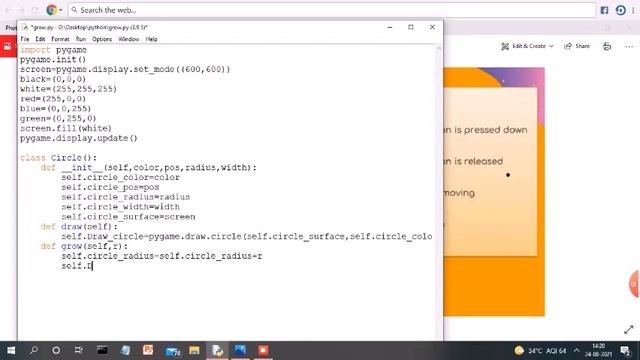The height and width of the screenshot is (360, 640).
Task: Click the weather 34°C AQI 64 widget
Action: coord(541,351)
